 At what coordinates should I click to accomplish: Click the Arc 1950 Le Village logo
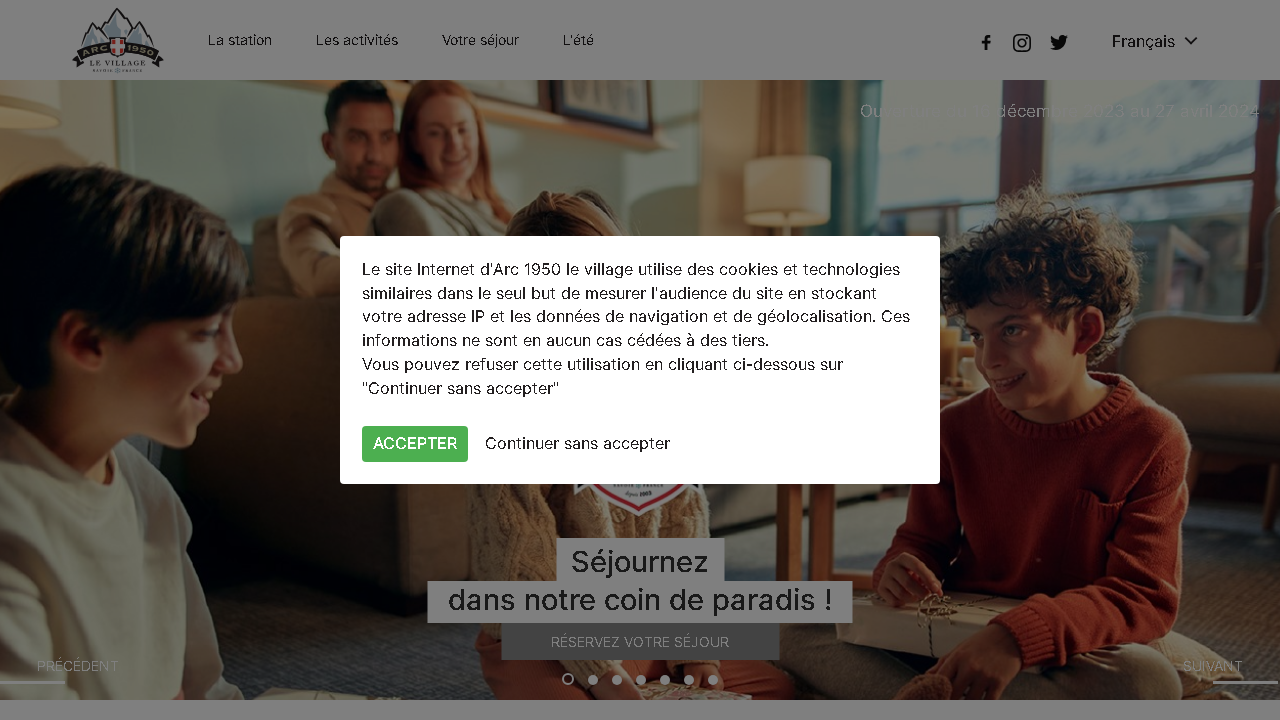click(x=118, y=40)
